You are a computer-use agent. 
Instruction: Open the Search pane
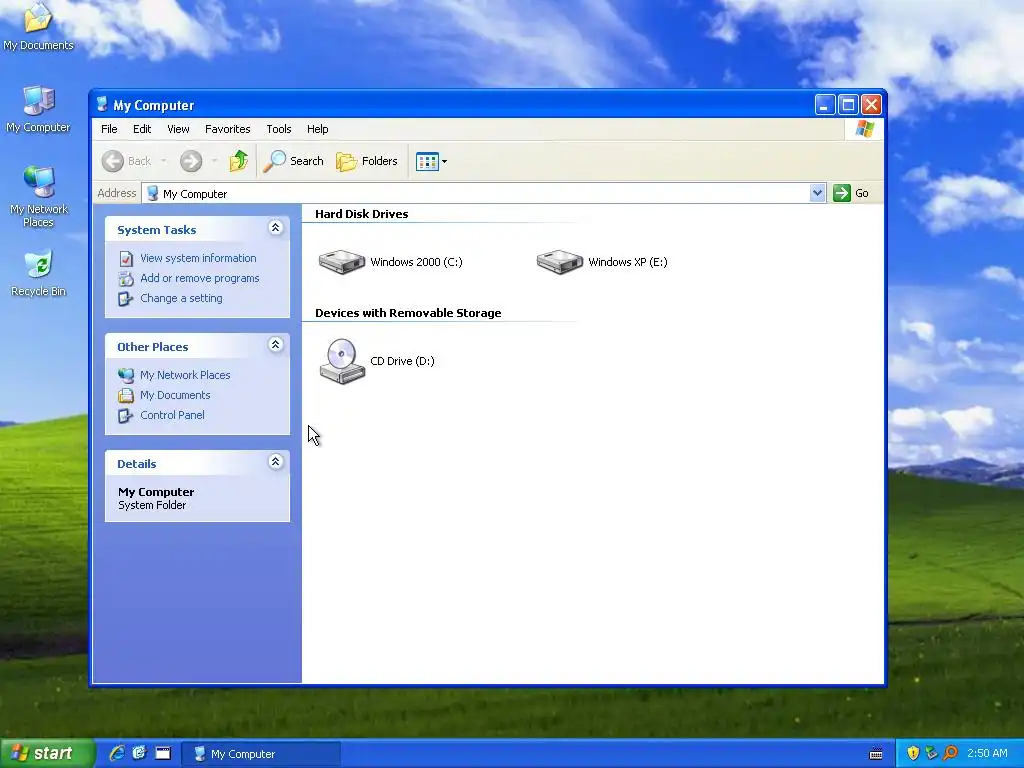coord(293,161)
